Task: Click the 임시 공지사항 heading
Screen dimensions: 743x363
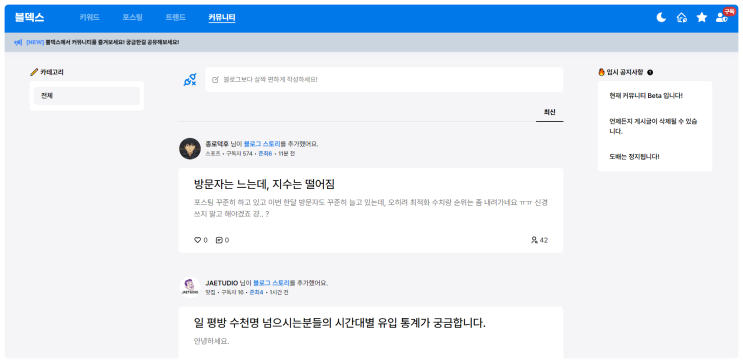Action: click(x=625, y=73)
